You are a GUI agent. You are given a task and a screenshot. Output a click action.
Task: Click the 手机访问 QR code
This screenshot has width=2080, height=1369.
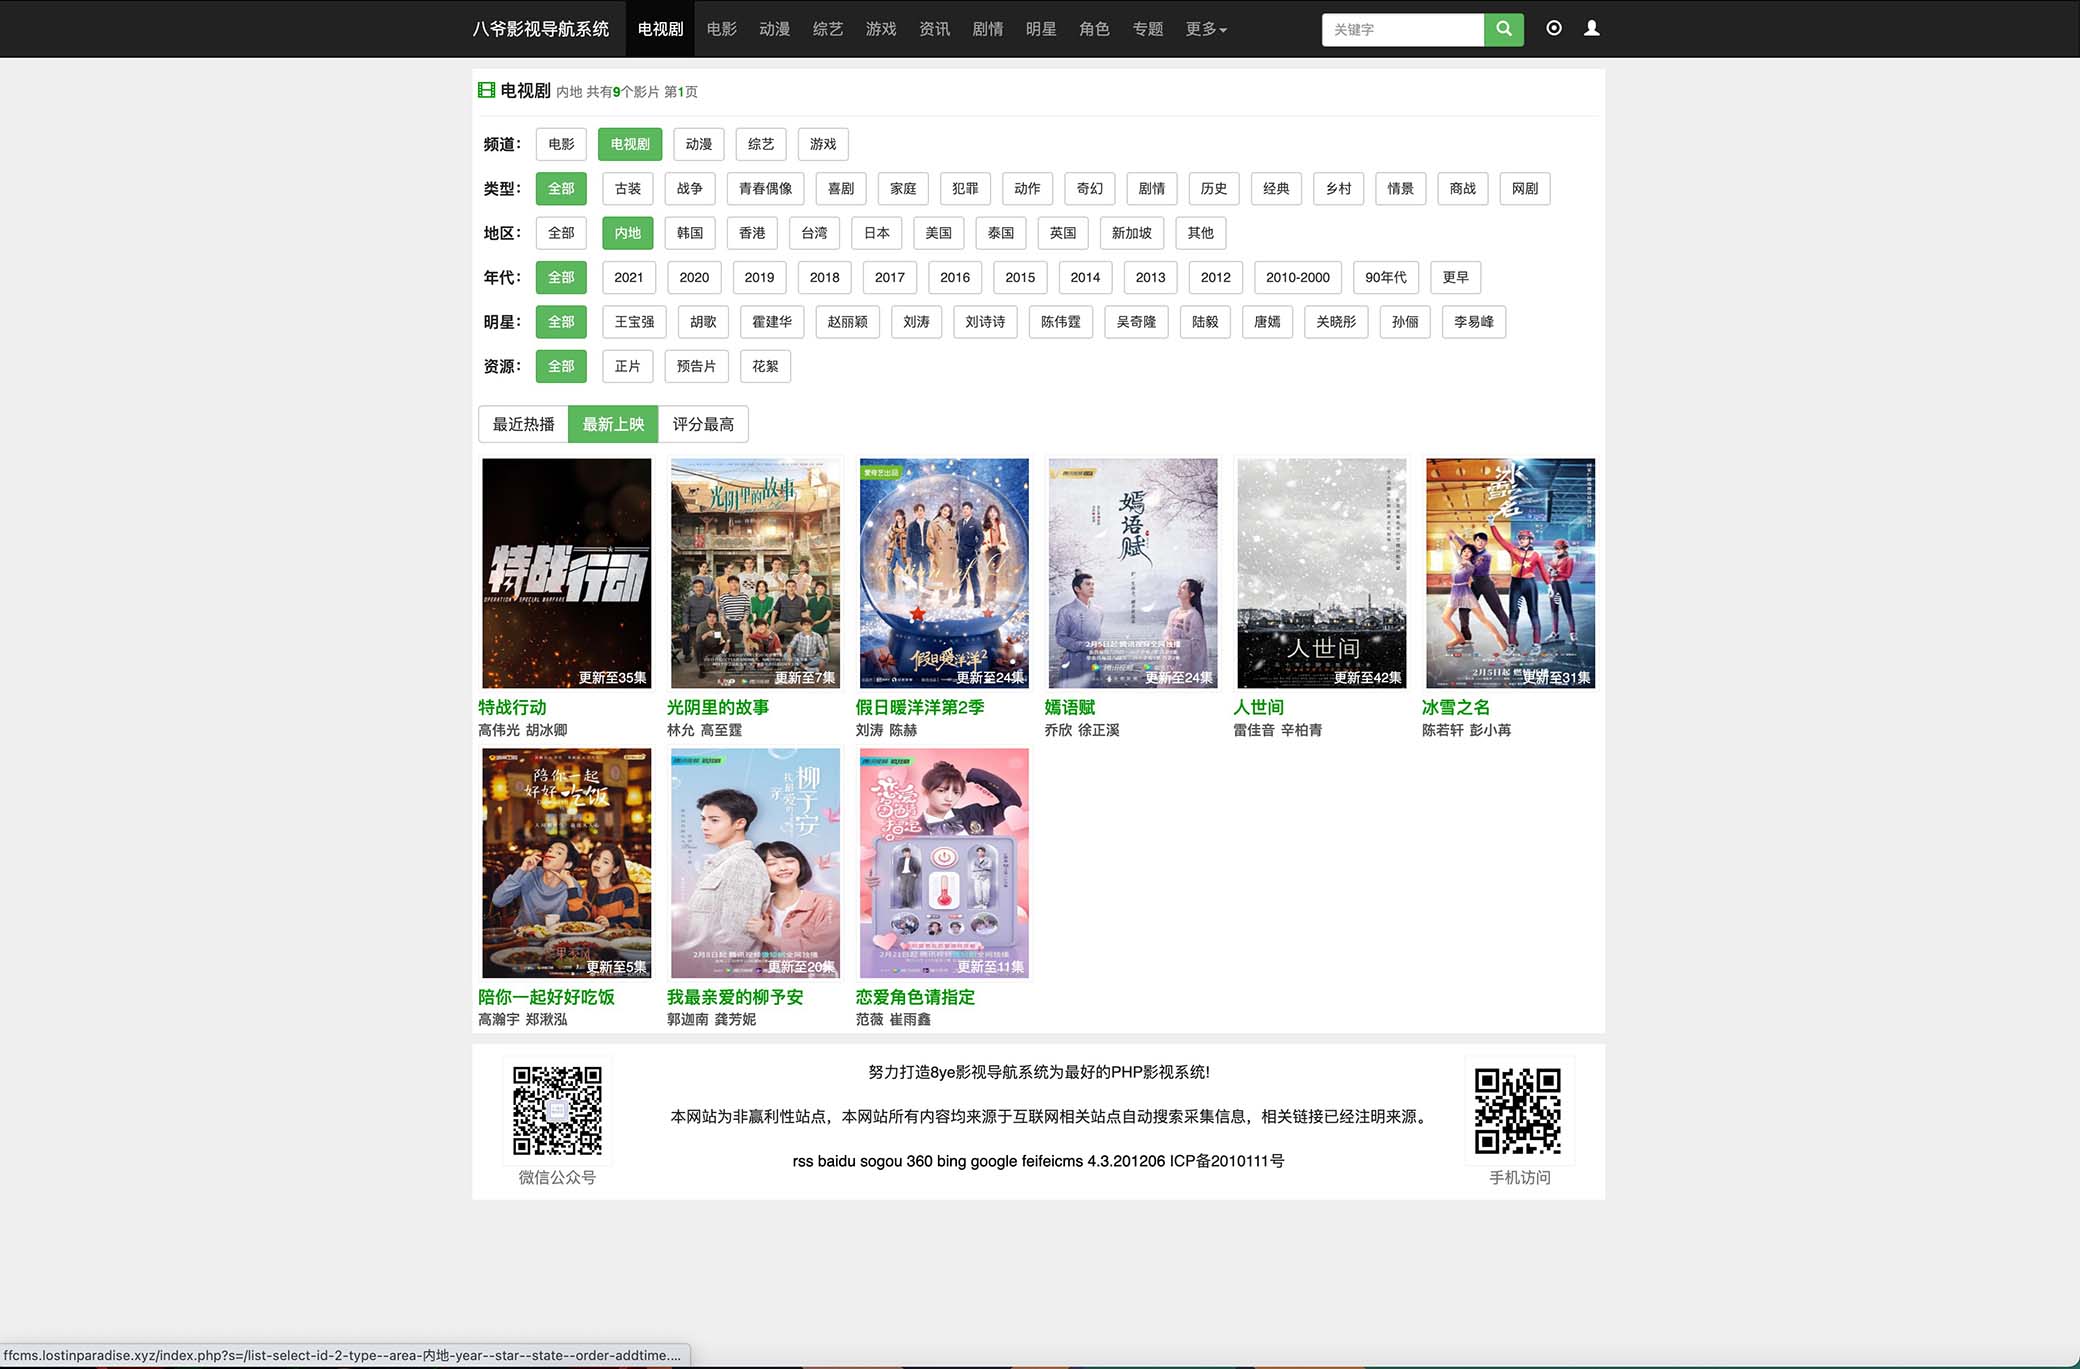click(x=1519, y=1110)
